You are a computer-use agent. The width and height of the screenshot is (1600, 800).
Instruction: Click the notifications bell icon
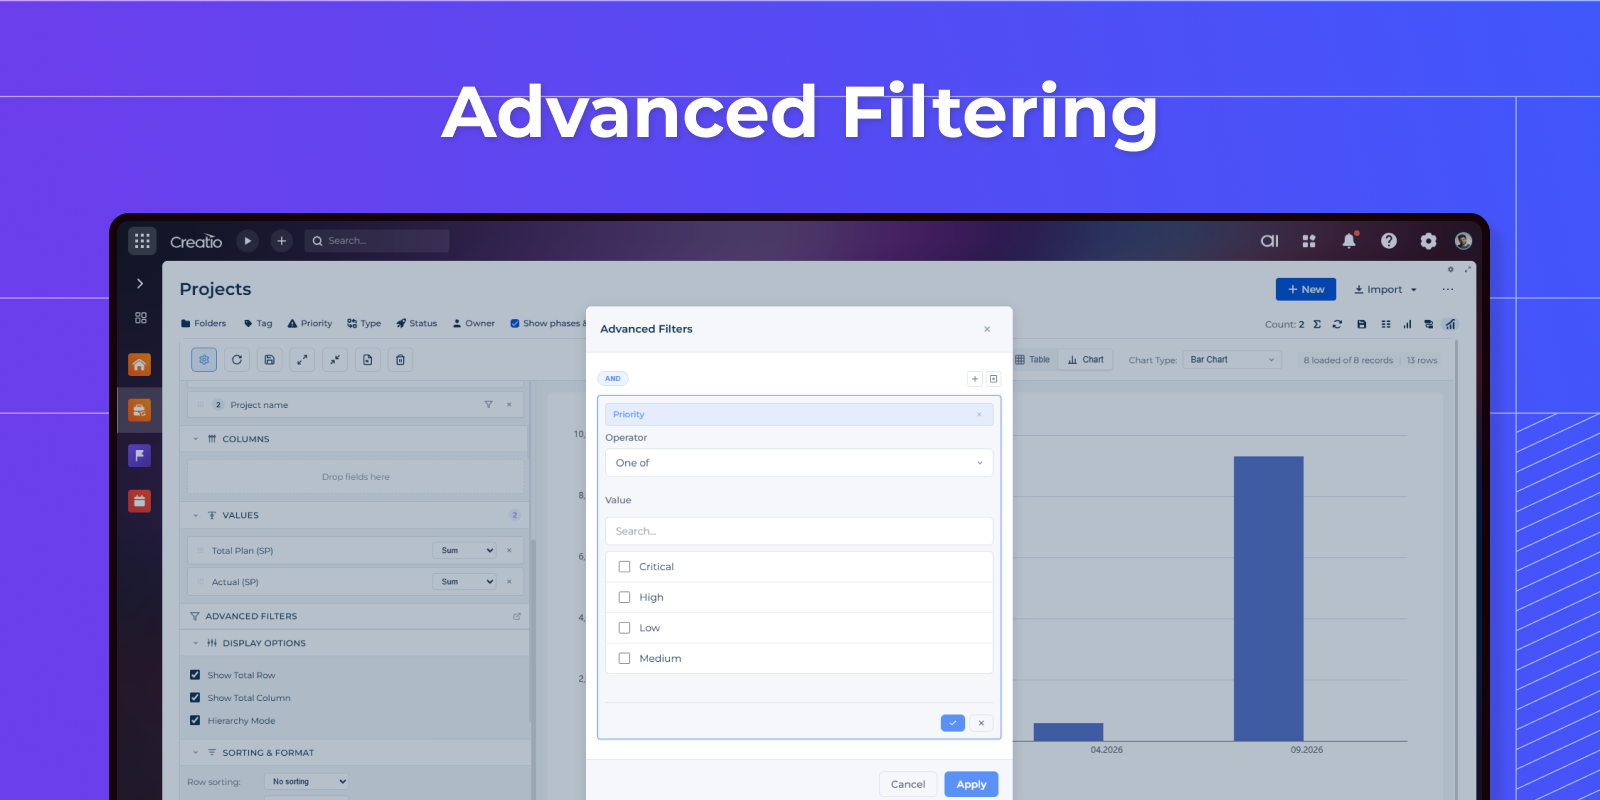(1348, 241)
